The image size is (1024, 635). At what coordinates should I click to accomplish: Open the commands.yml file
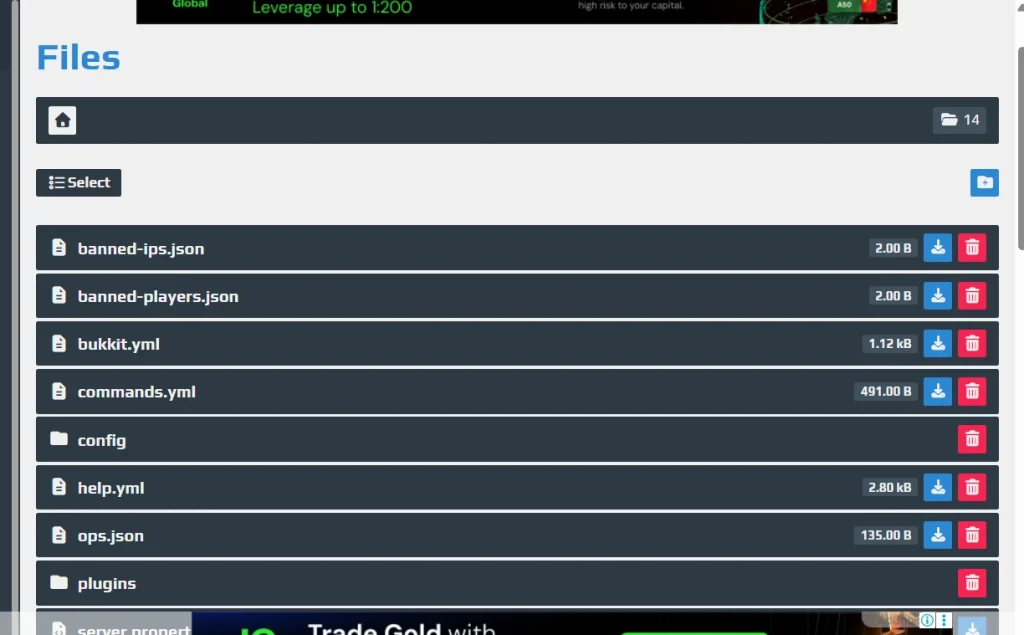pyautogui.click(x=136, y=393)
